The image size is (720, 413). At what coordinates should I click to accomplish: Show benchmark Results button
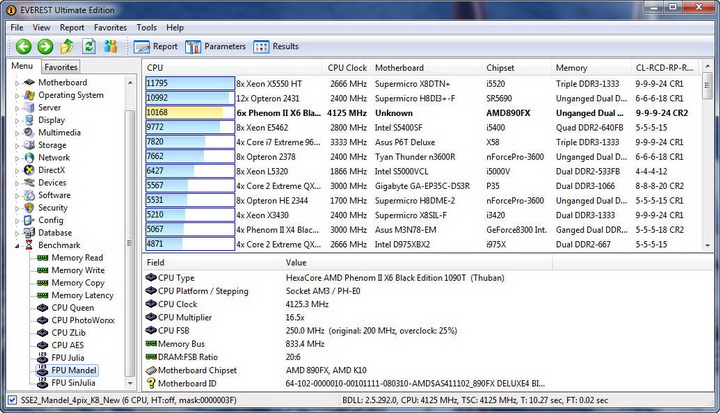pyautogui.click(x=276, y=46)
